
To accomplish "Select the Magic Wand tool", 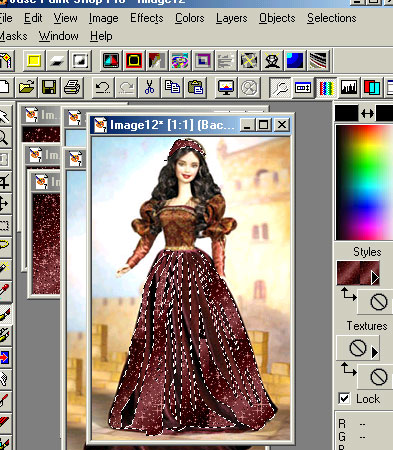I will pos(5,268).
